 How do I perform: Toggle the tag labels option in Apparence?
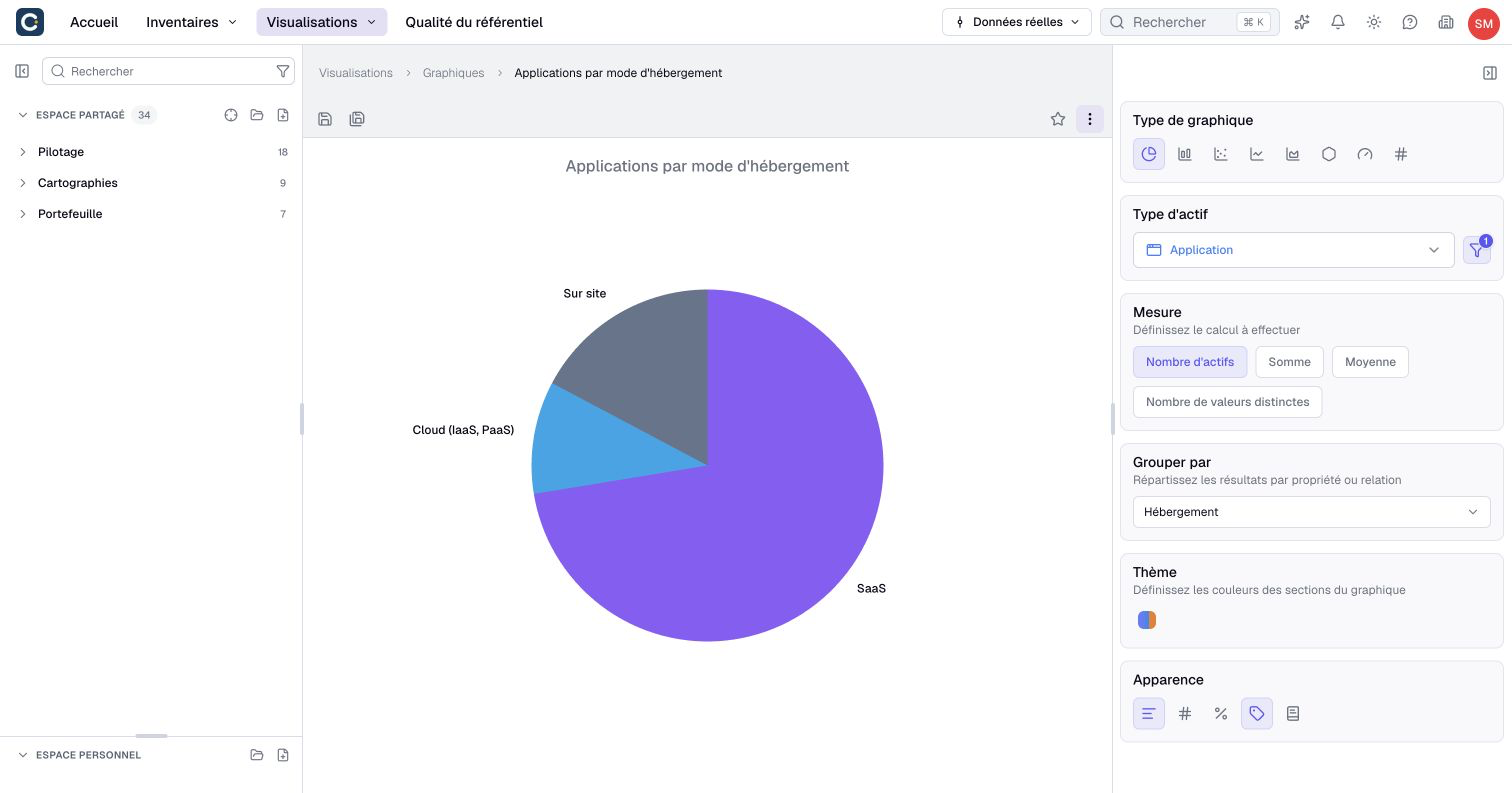pos(1257,714)
